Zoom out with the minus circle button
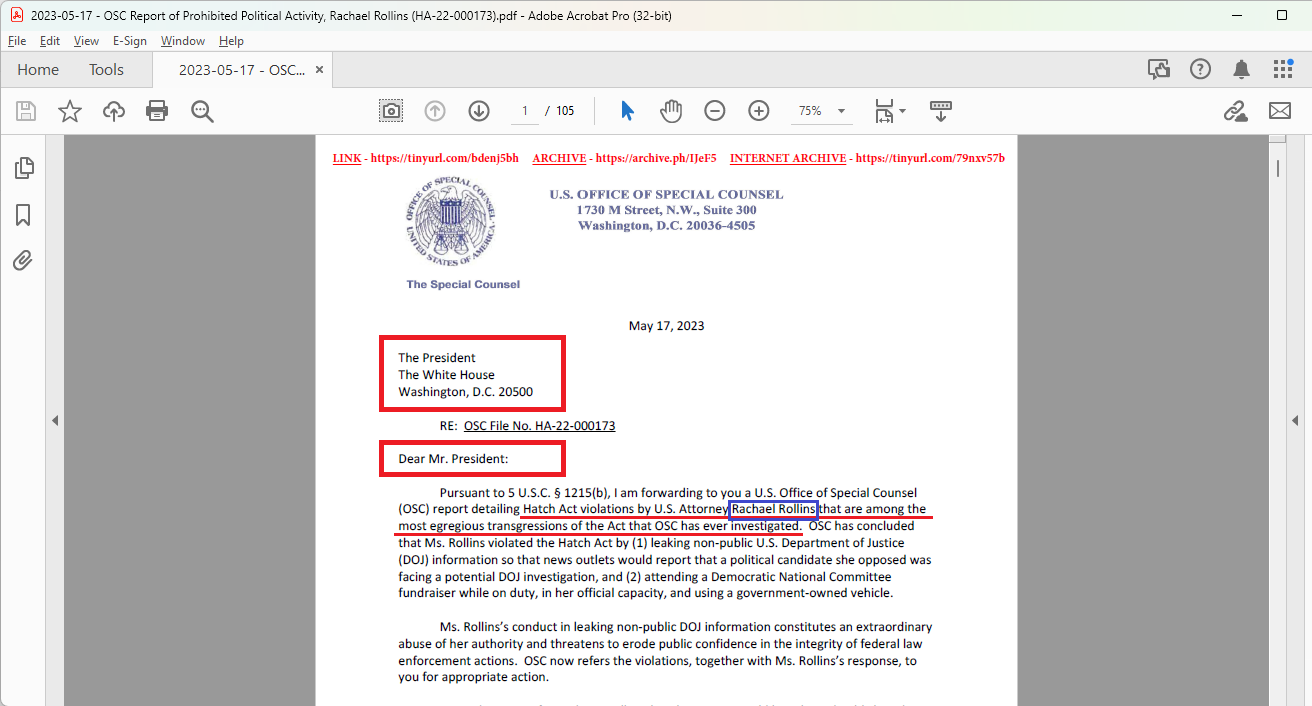The width and height of the screenshot is (1312, 706). 714,111
